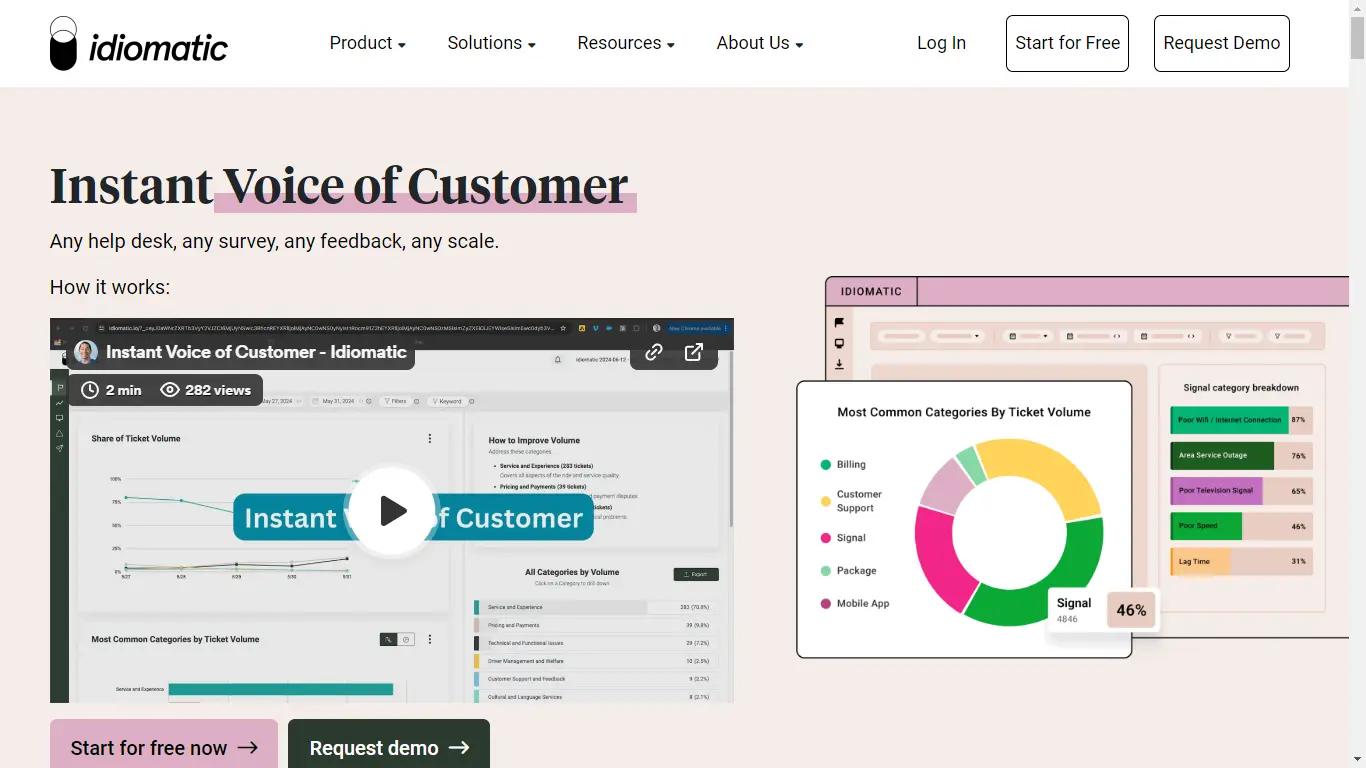Expand the Product menu

368,43
